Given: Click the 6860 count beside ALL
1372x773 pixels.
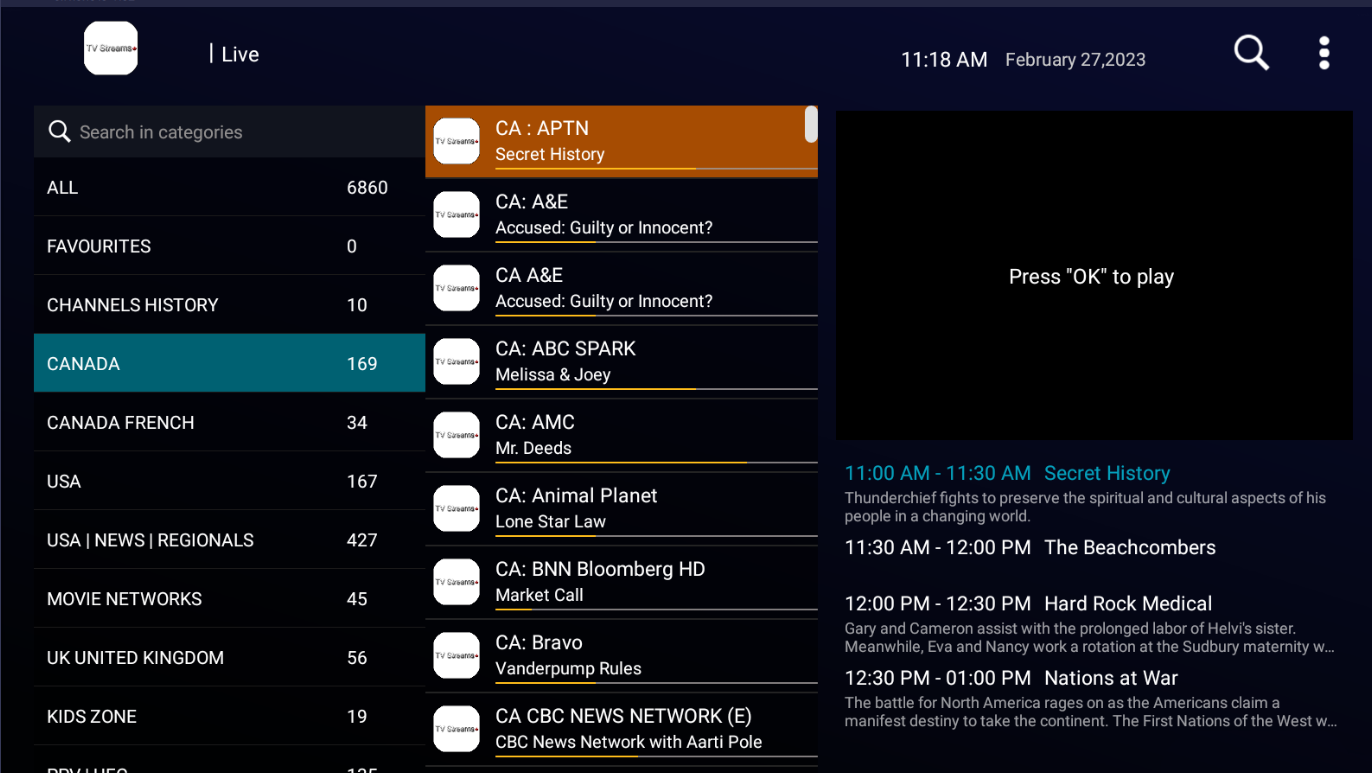Looking at the screenshot, I should (x=367, y=187).
